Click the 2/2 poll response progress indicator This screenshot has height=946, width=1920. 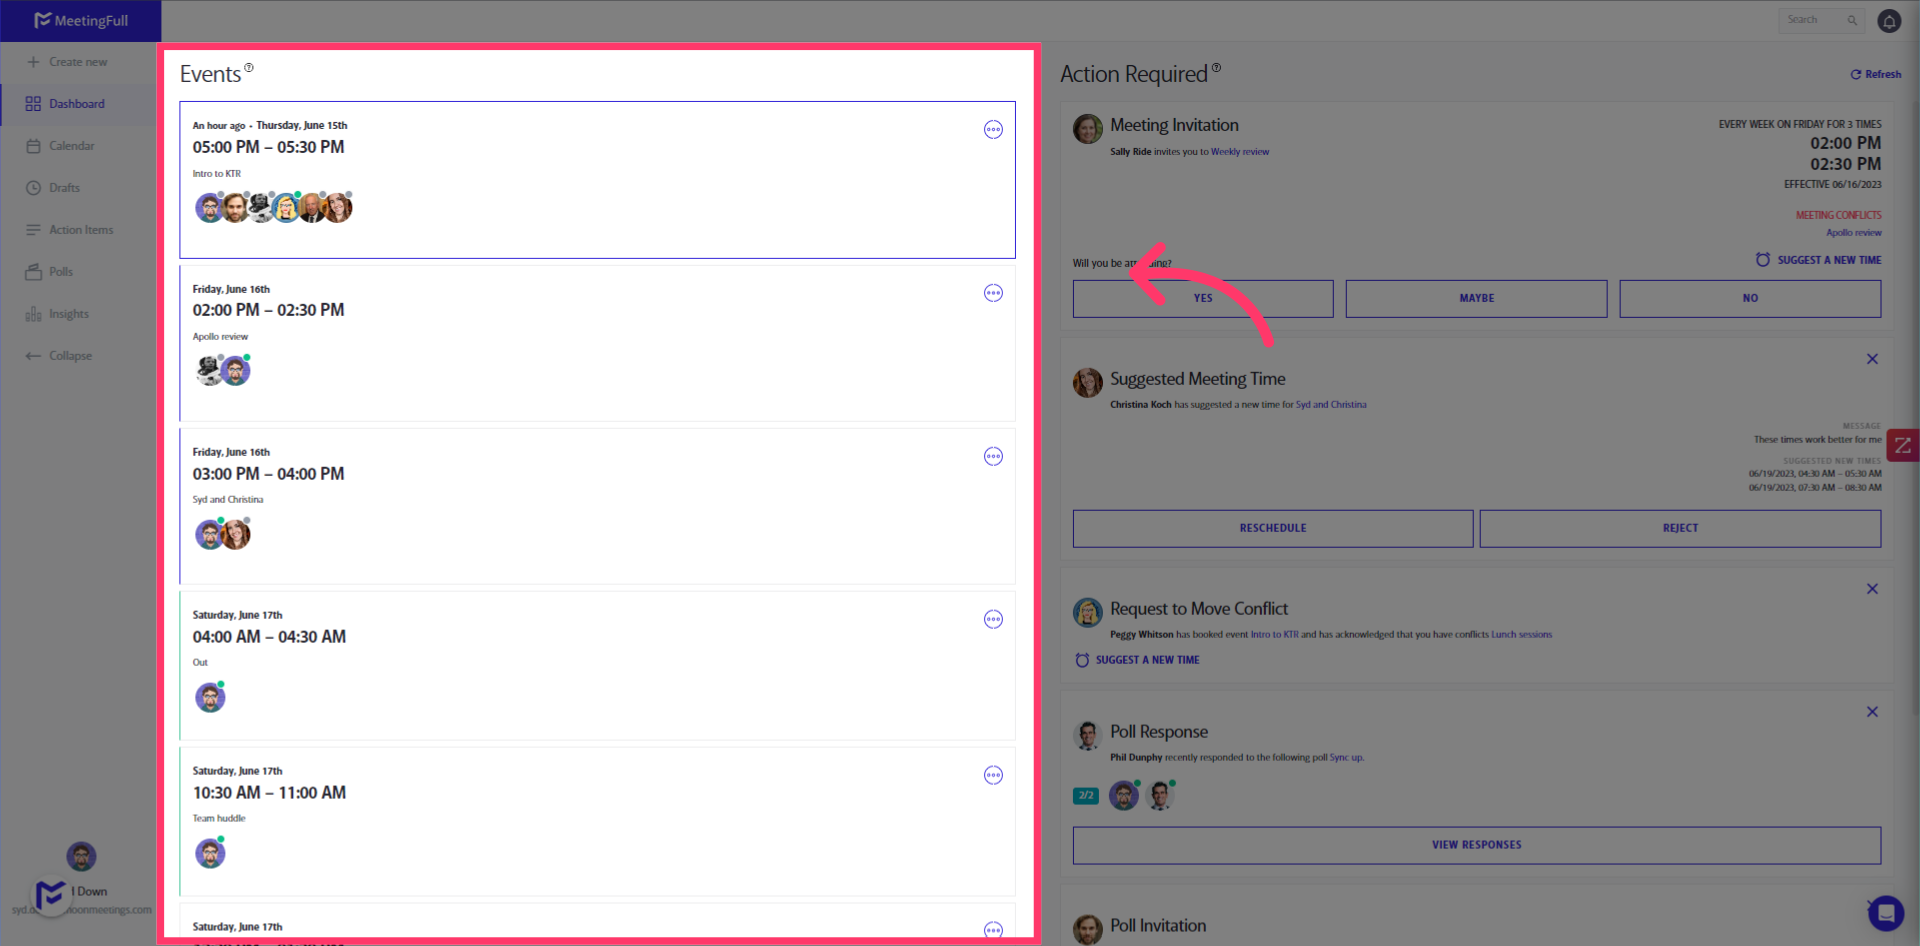pyautogui.click(x=1086, y=795)
